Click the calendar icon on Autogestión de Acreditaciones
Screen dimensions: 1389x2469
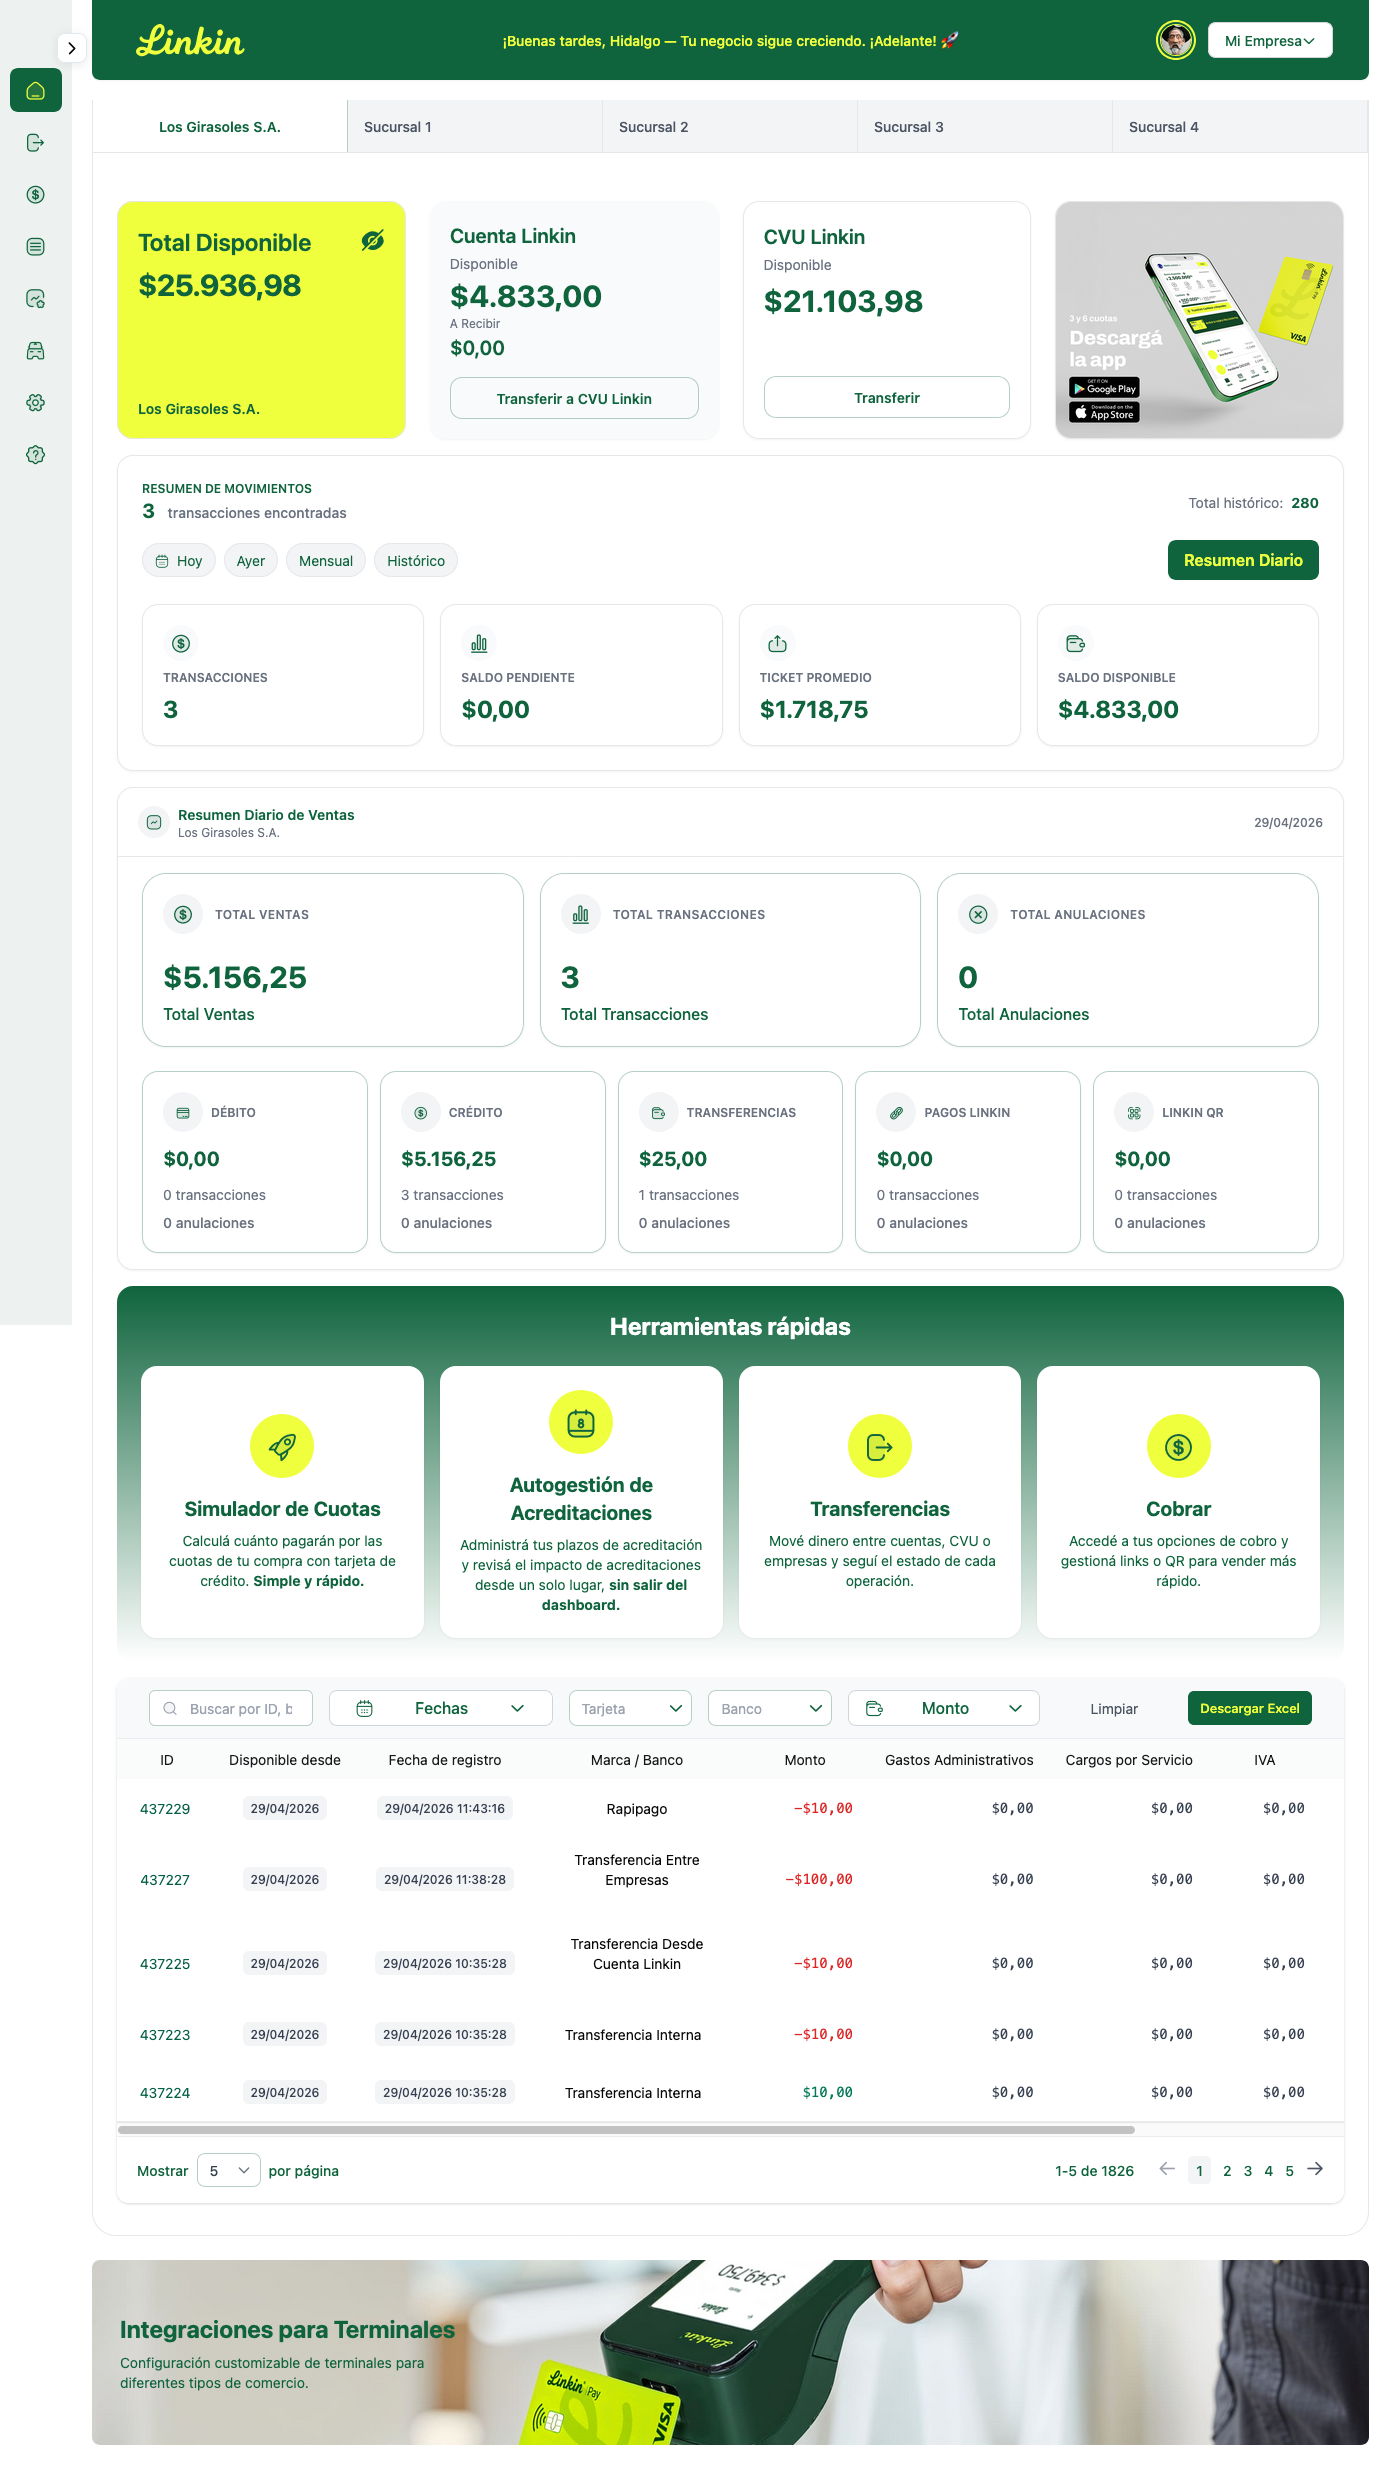pos(581,1422)
